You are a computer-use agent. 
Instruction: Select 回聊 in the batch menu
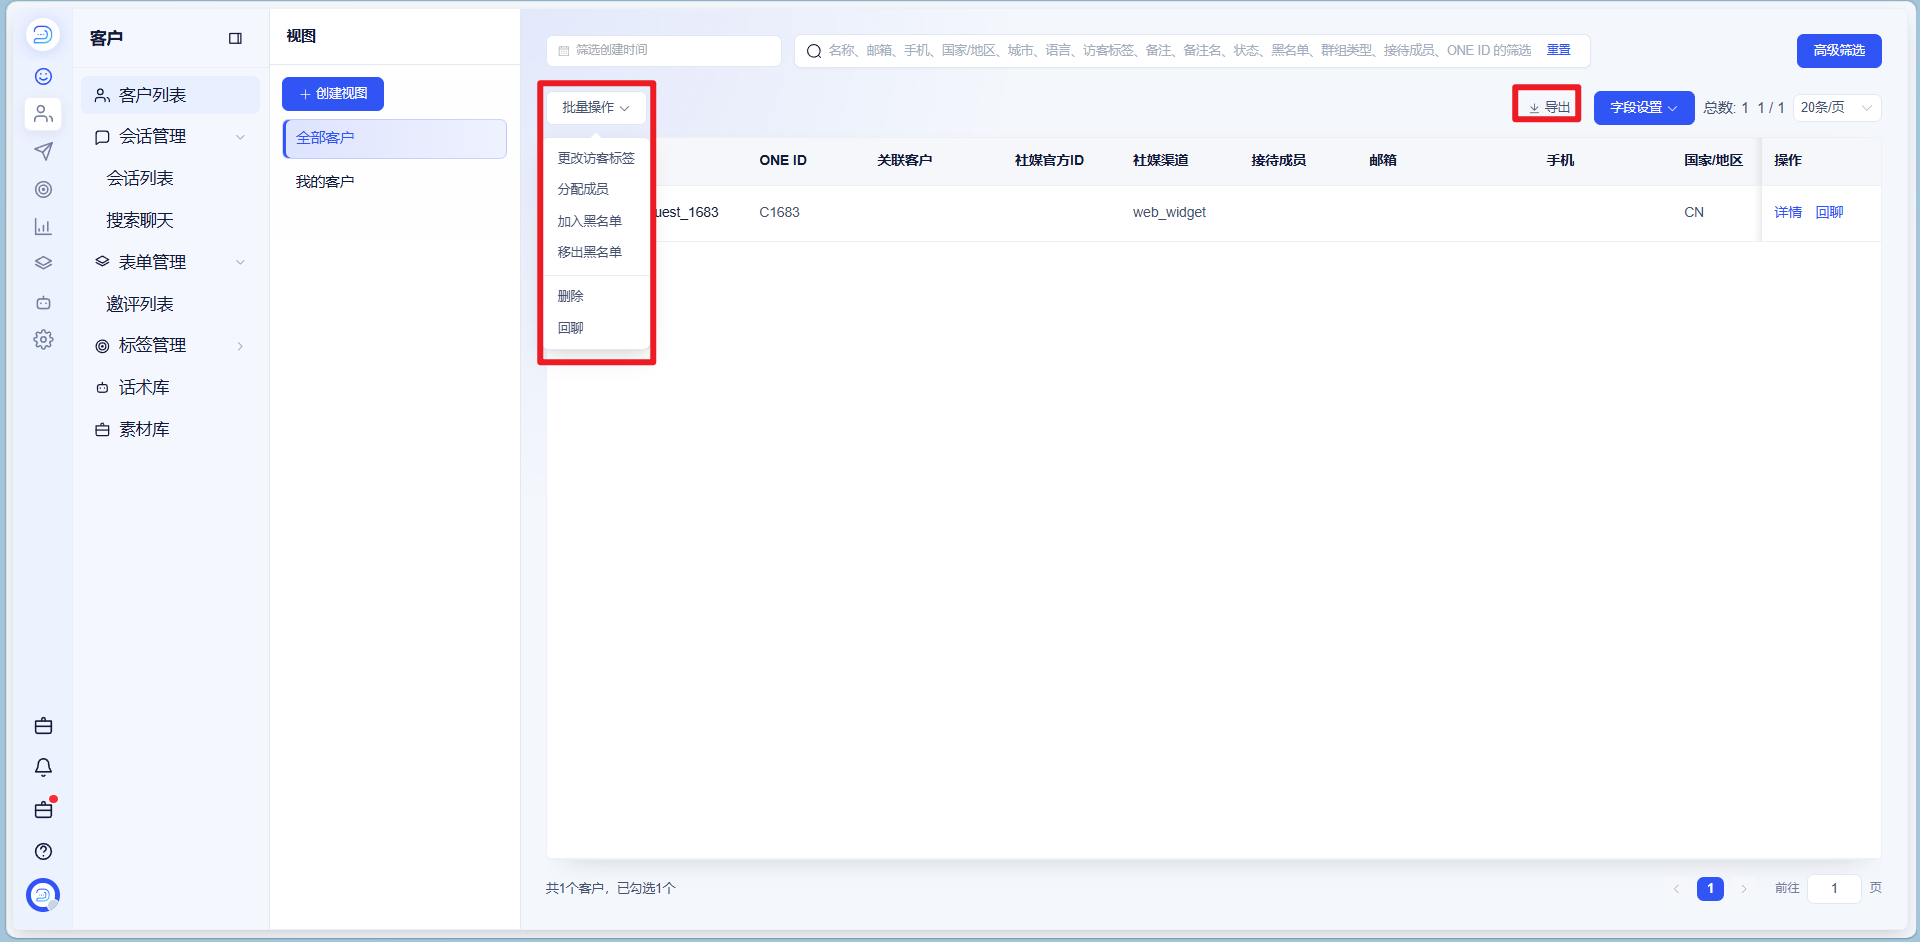tap(571, 328)
